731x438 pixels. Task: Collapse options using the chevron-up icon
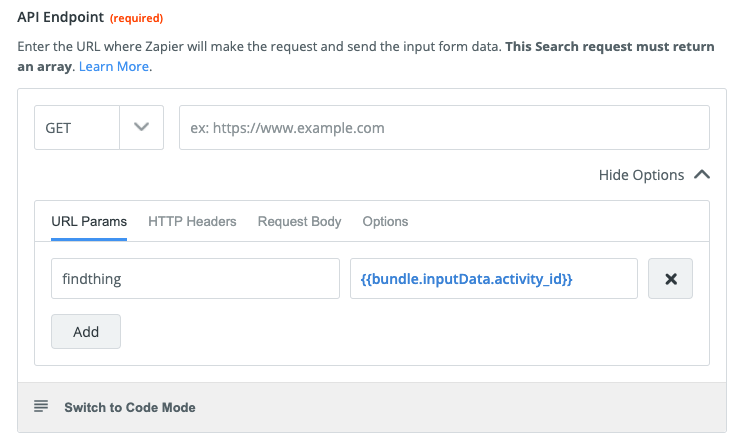pyautogui.click(x=702, y=175)
